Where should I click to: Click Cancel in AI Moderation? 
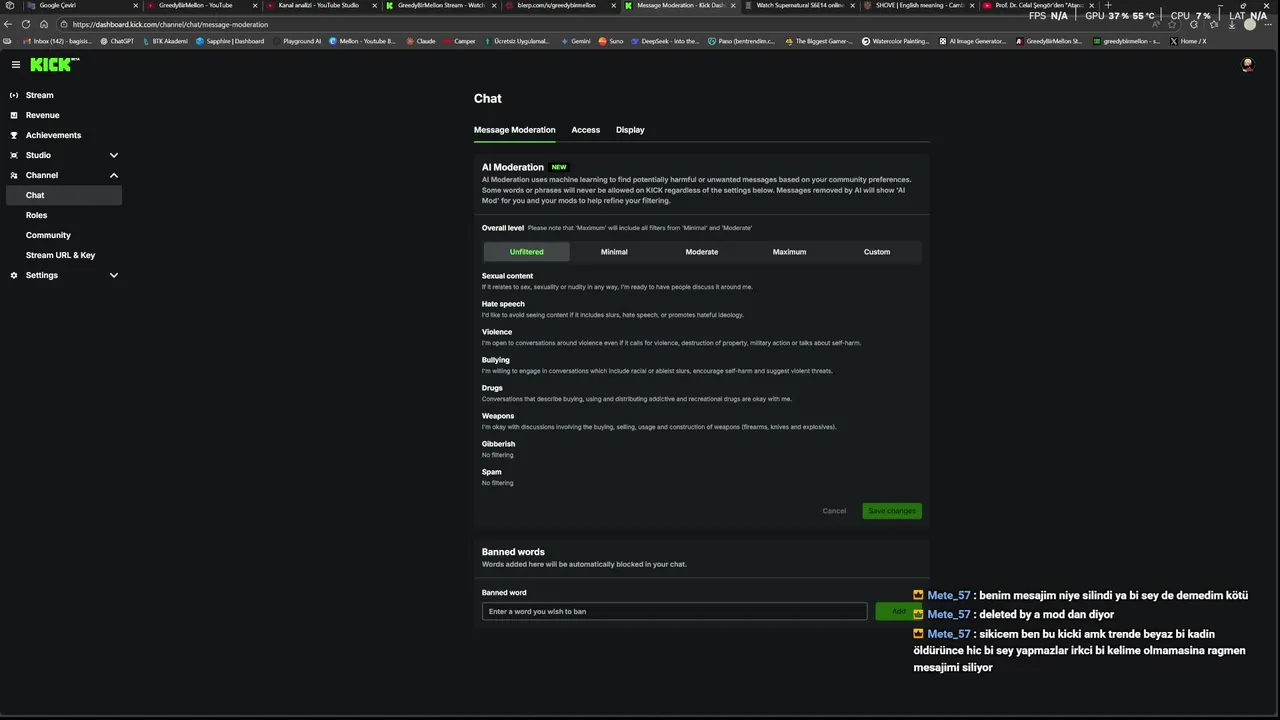pos(834,511)
